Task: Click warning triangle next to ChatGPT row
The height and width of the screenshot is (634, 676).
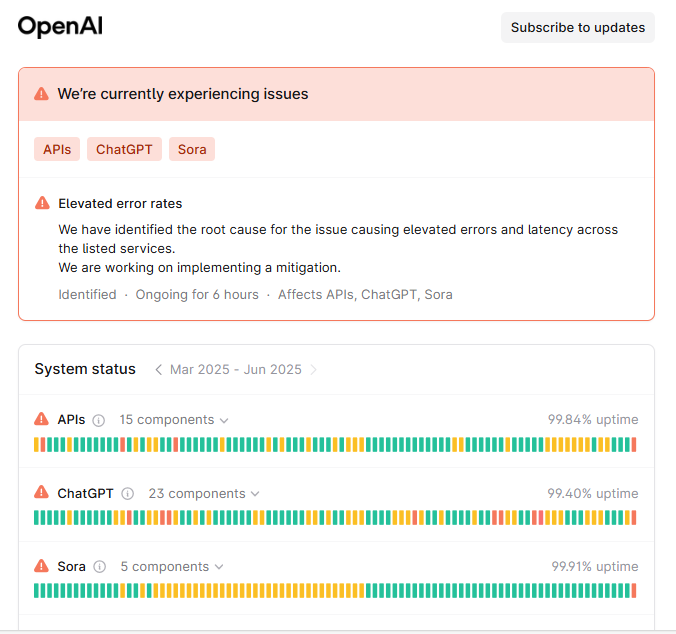Action: [x=41, y=493]
